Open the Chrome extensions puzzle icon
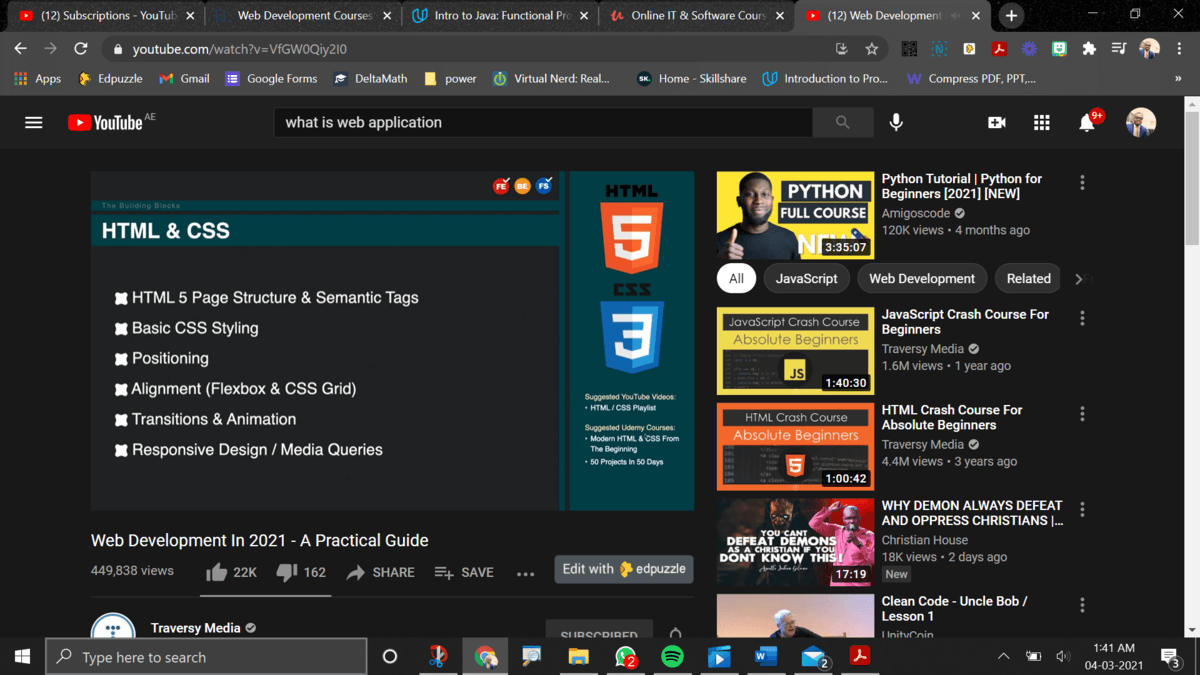The width and height of the screenshot is (1200, 675). tap(1089, 49)
